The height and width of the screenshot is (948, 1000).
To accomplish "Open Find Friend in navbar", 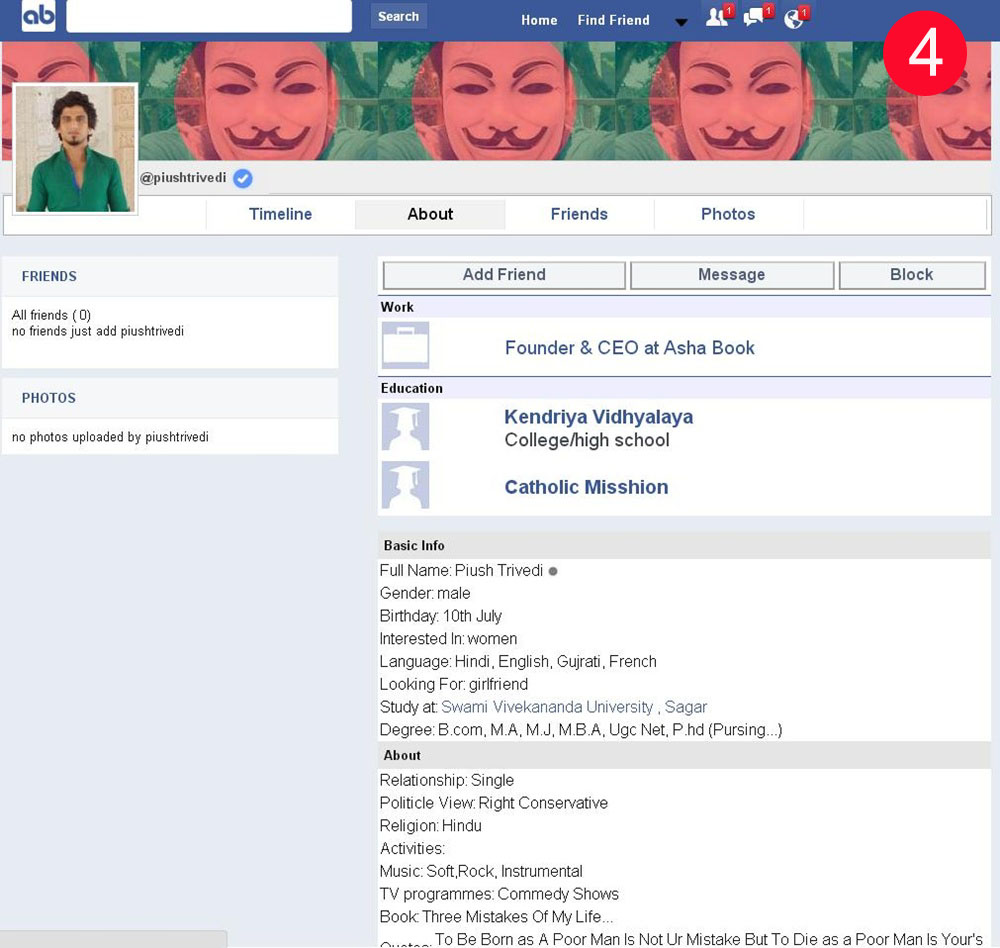I will (x=614, y=20).
